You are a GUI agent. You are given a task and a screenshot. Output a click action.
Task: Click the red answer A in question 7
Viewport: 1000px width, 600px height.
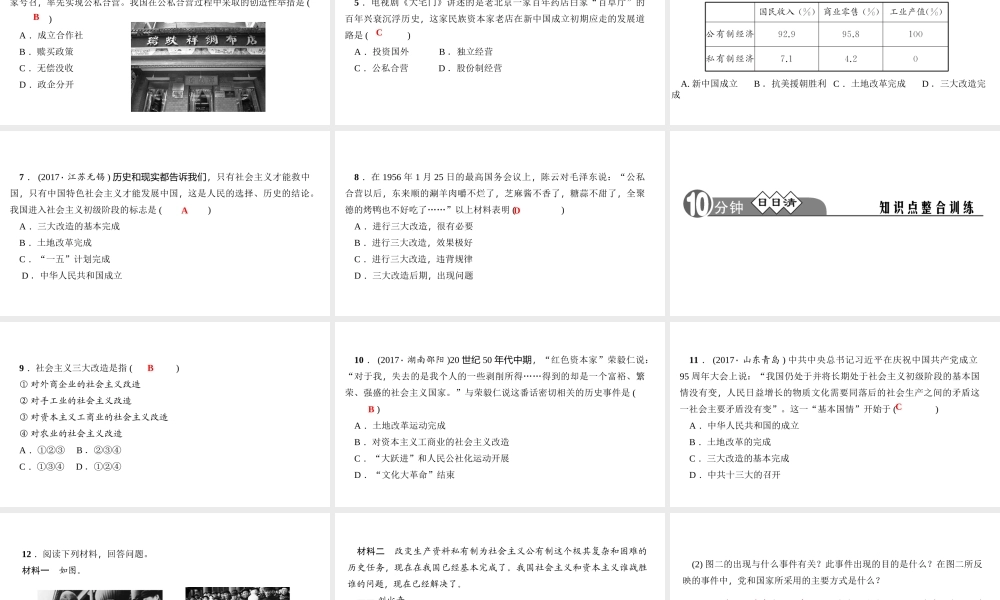click(185, 210)
